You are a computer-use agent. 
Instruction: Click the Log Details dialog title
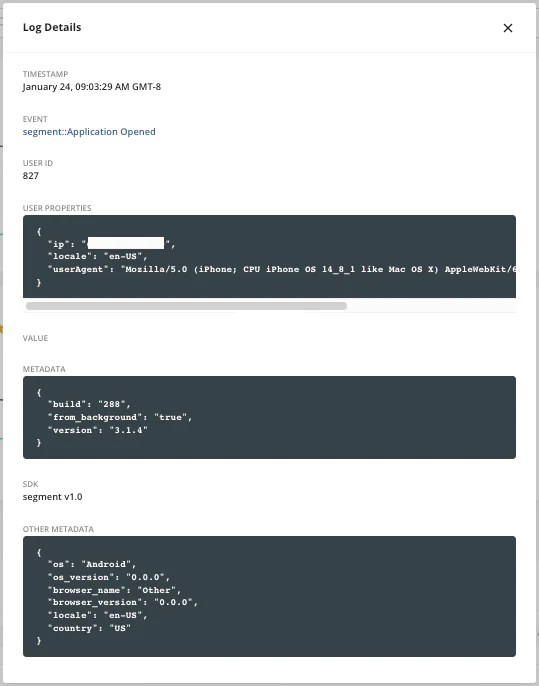click(52, 27)
